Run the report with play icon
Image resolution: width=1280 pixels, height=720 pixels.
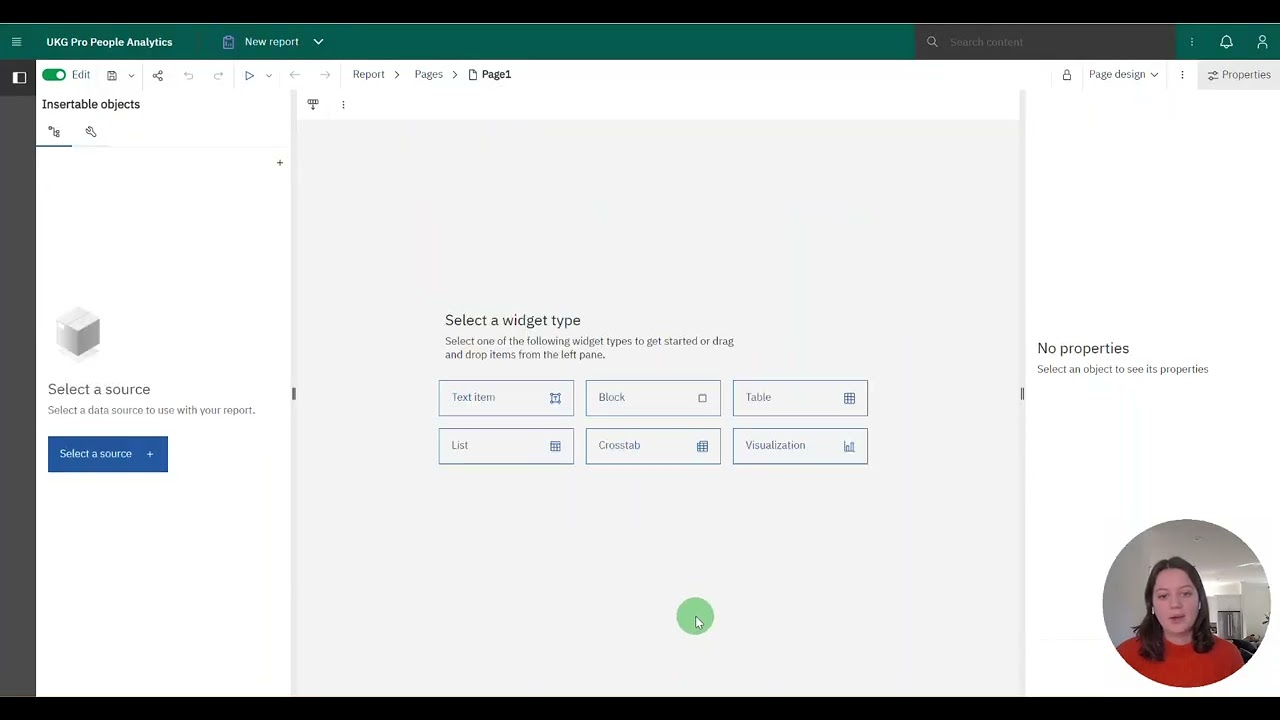(249, 75)
